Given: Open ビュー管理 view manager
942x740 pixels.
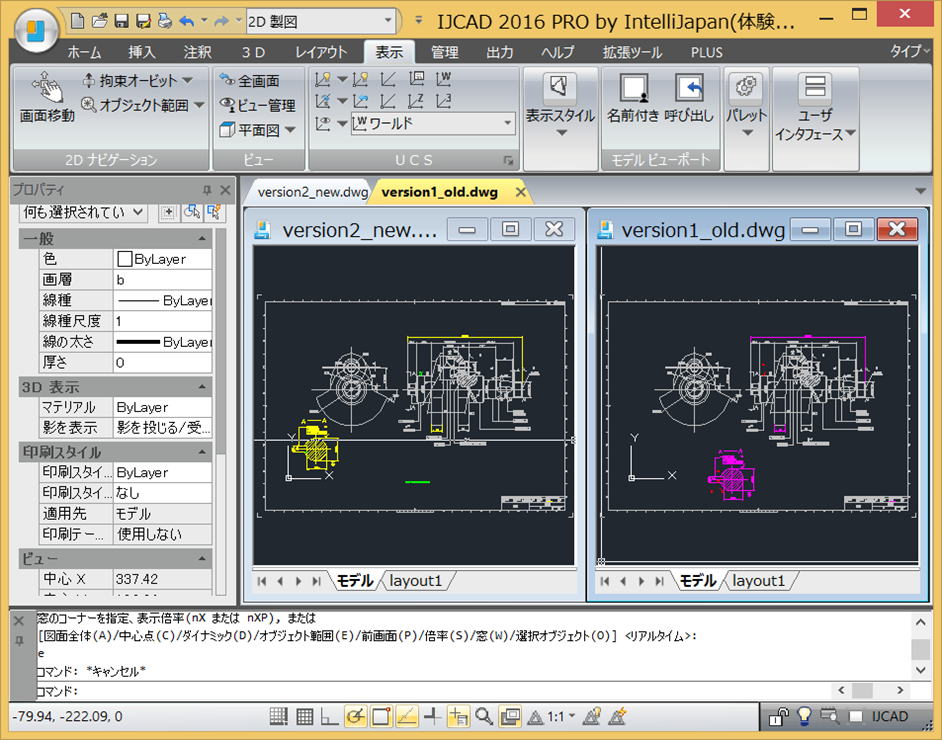Looking at the screenshot, I should tap(257, 105).
